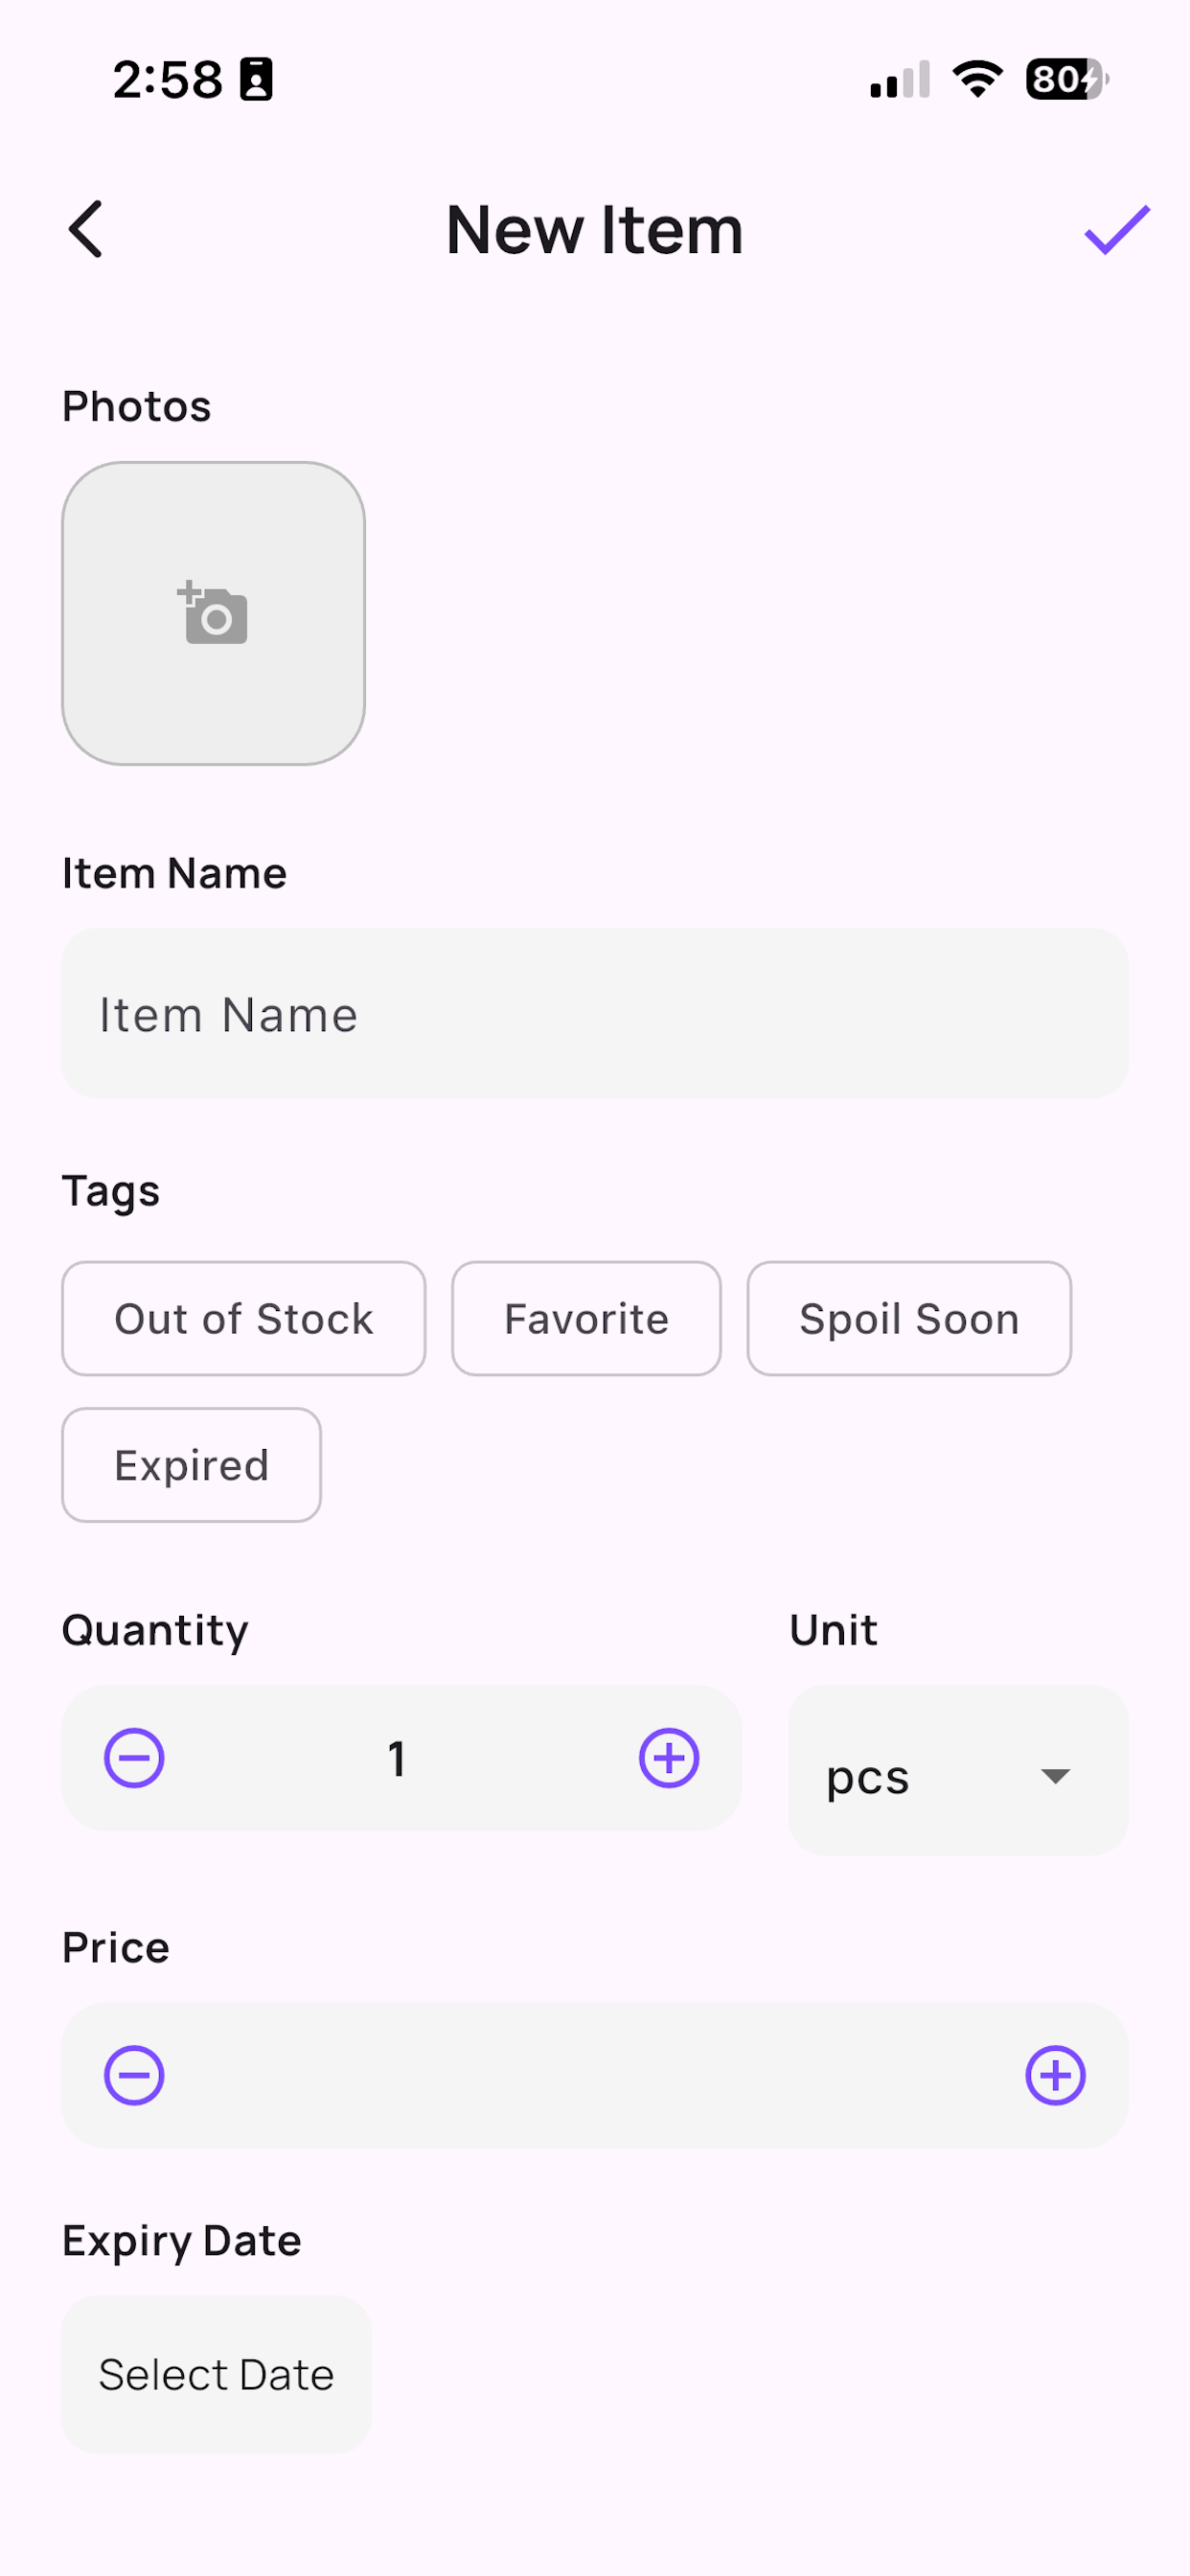Focus the Item Name text field
The width and height of the screenshot is (1190, 2576).
(x=595, y=1013)
